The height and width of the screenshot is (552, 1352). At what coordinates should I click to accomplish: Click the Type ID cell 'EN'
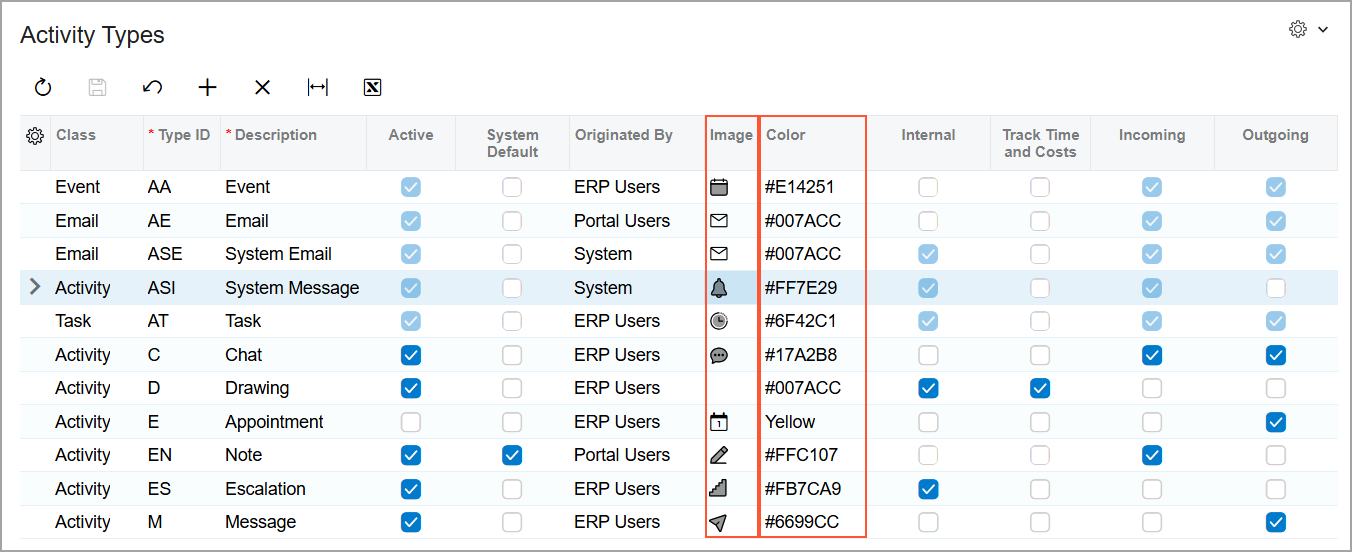[x=160, y=455]
